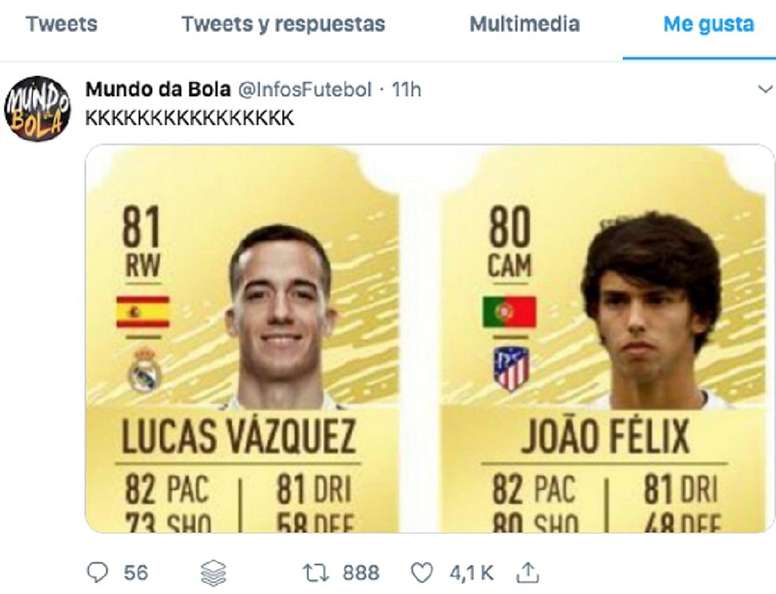The width and height of the screenshot is (776, 594).
Task: Retweet the Mundo da Bola tweet
Action: point(315,572)
